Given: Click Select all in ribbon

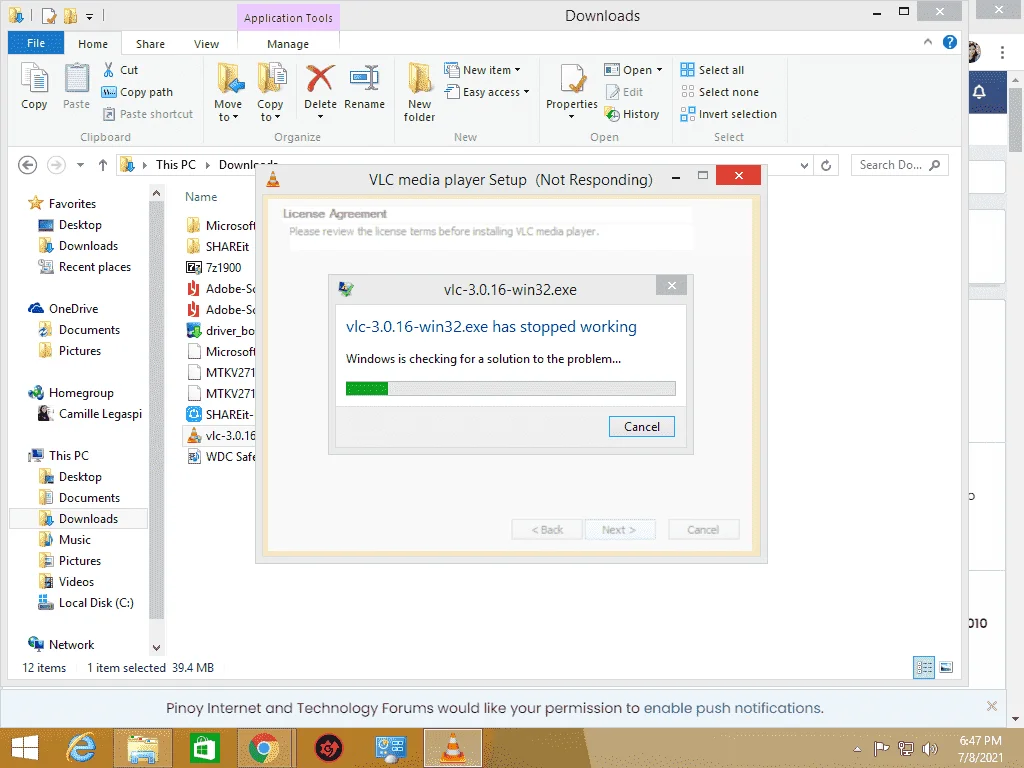Looking at the screenshot, I should (x=712, y=70).
